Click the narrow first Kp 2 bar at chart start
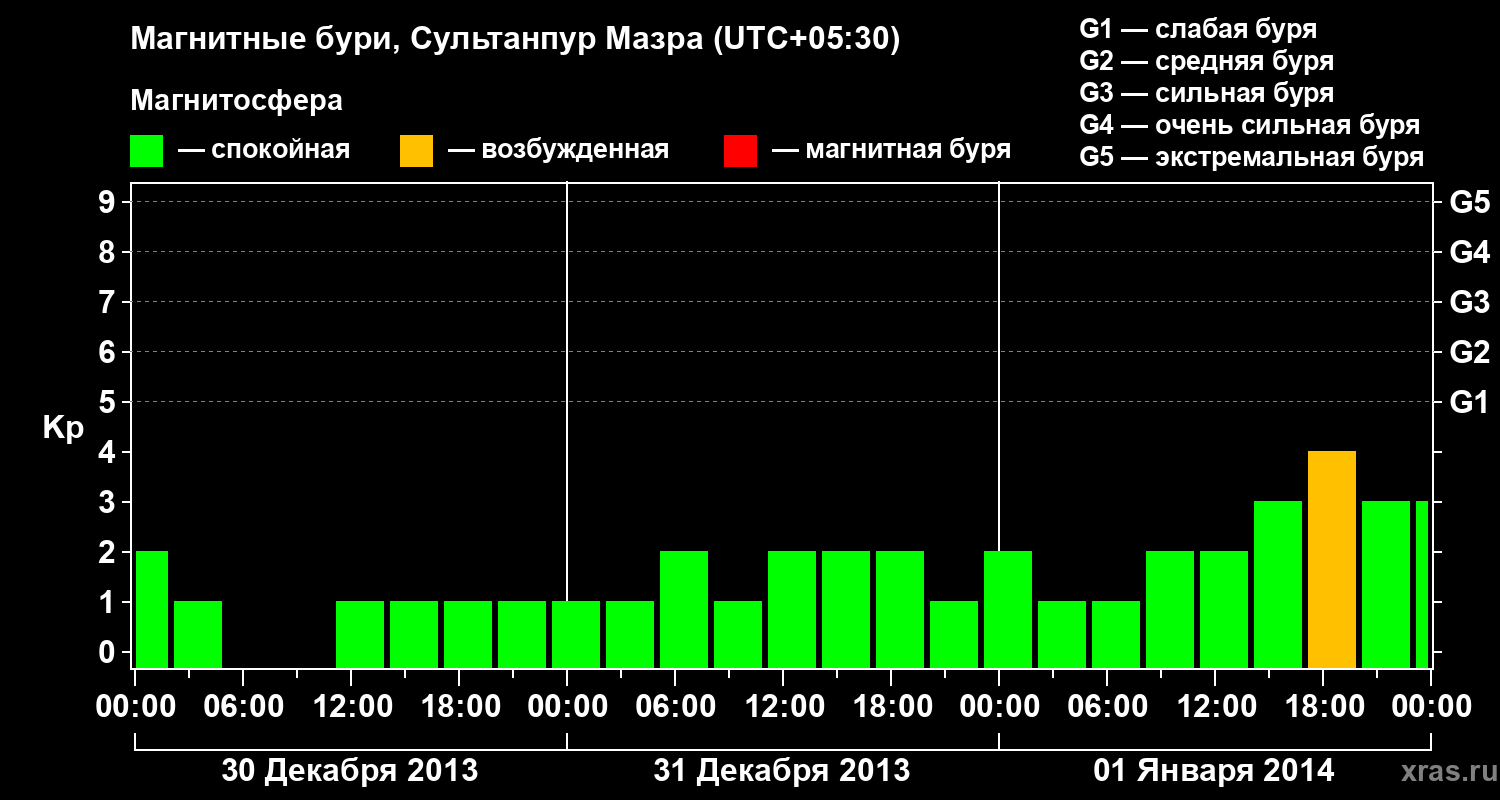Viewport: 1500px width, 800px height. point(152,609)
